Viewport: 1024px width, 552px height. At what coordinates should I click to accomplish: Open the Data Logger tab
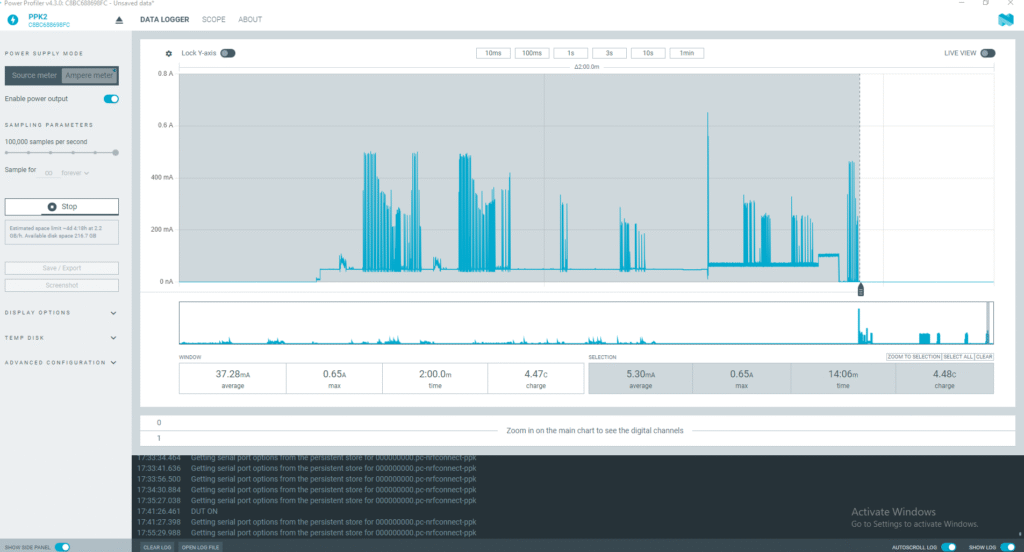click(165, 20)
